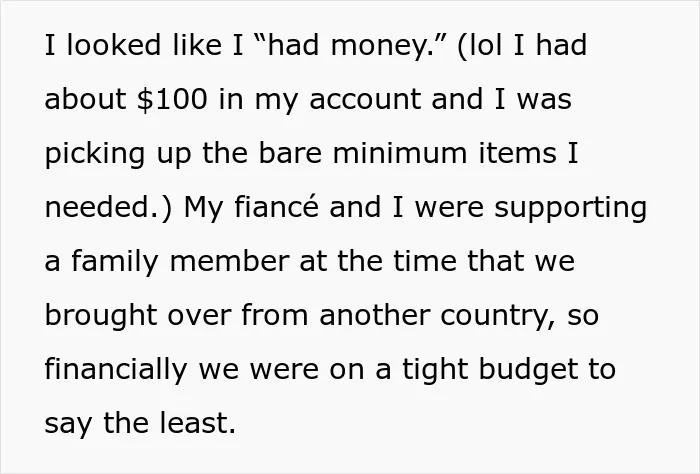Click the word 'needed.)' starting fourth line
The image size is (700, 474).
pyautogui.click(x=108, y=208)
